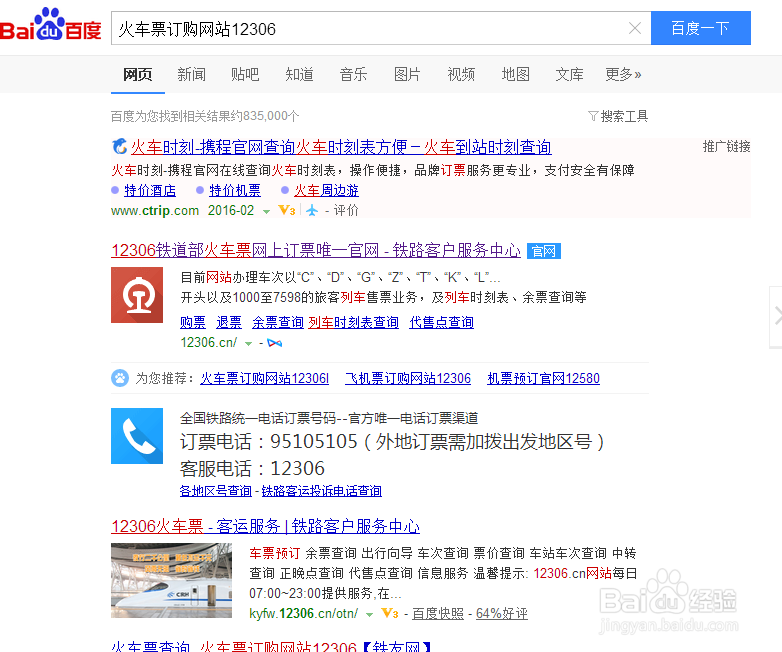Click the V3 credibility badge in Ctrip result
The width and height of the screenshot is (782, 652).
tap(287, 211)
